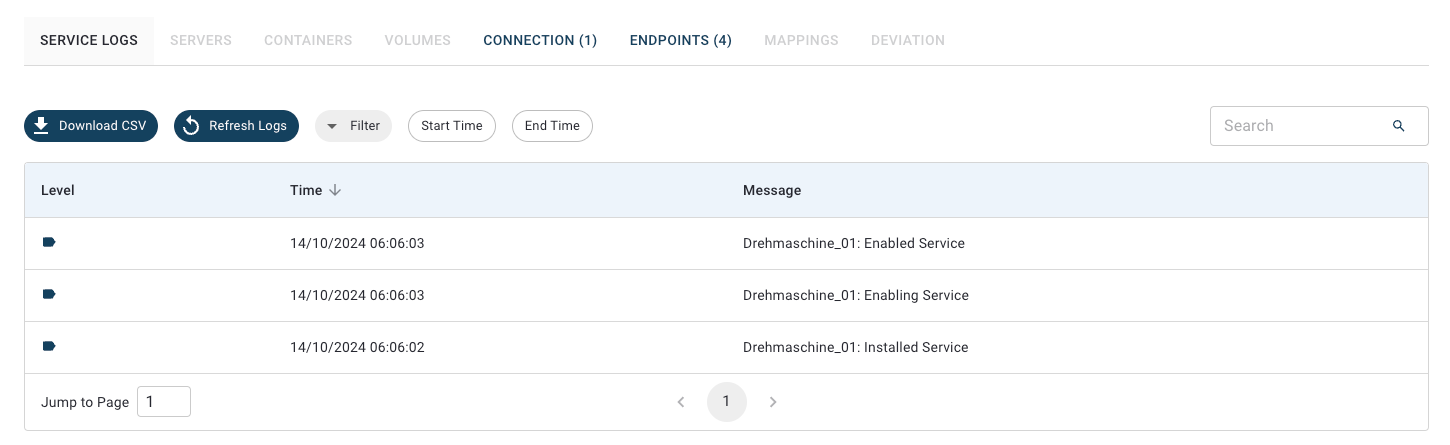Go to the next page arrow

[773, 402]
